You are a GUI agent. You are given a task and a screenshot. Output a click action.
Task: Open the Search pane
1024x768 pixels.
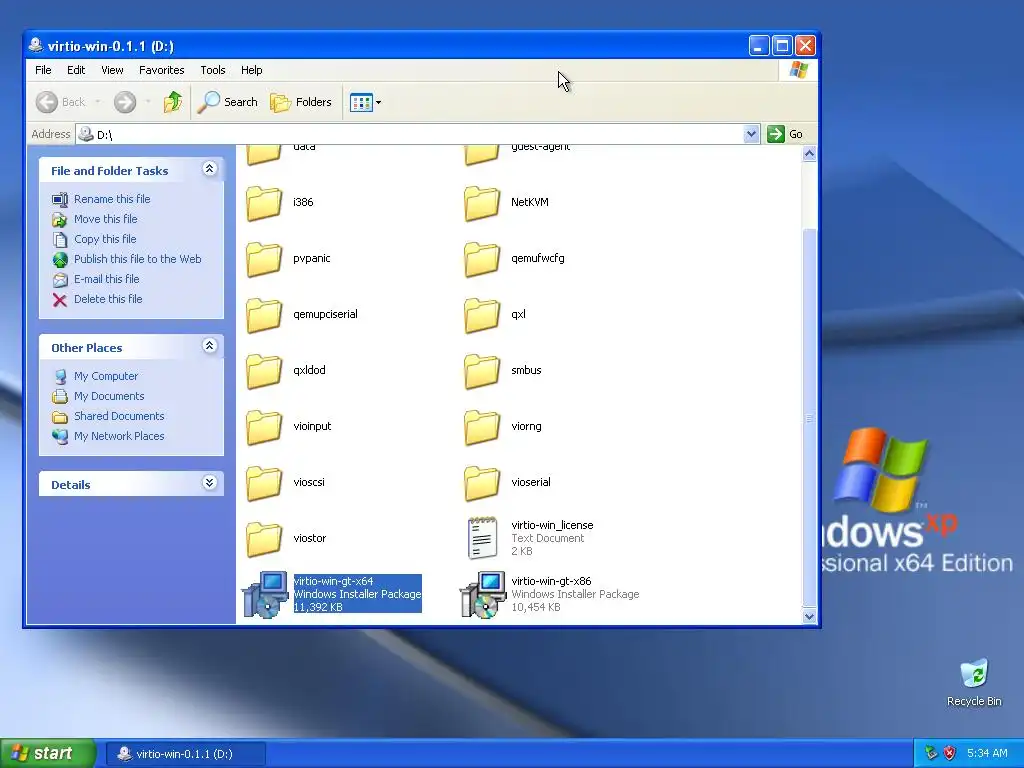228,102
